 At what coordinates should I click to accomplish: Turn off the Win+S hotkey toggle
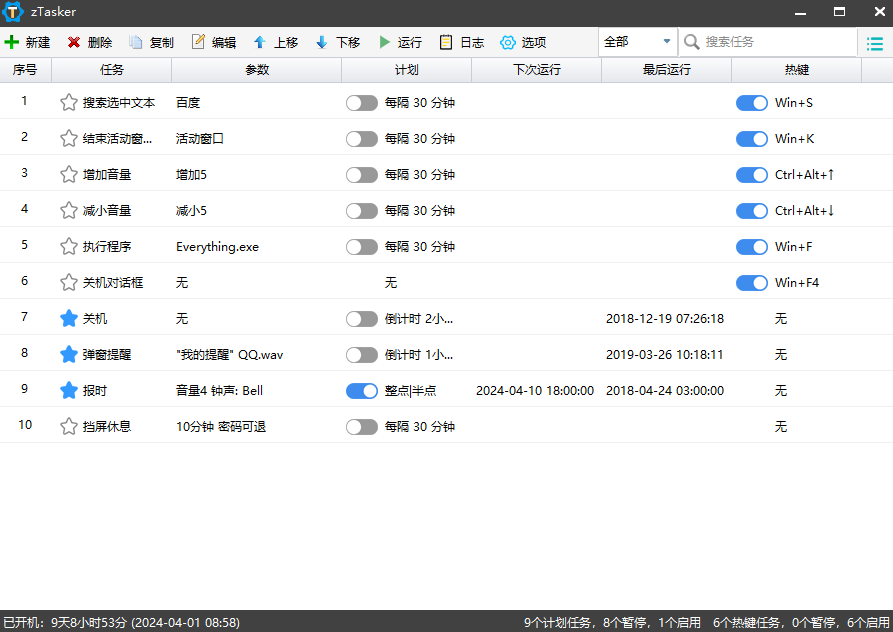(752, 102)
